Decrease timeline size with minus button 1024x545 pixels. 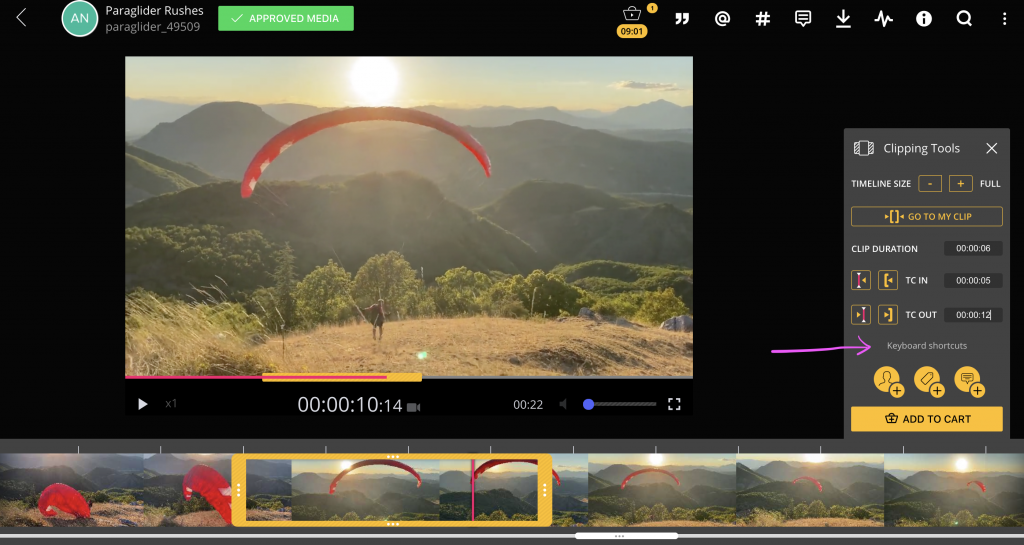click(x=930, y=183)
